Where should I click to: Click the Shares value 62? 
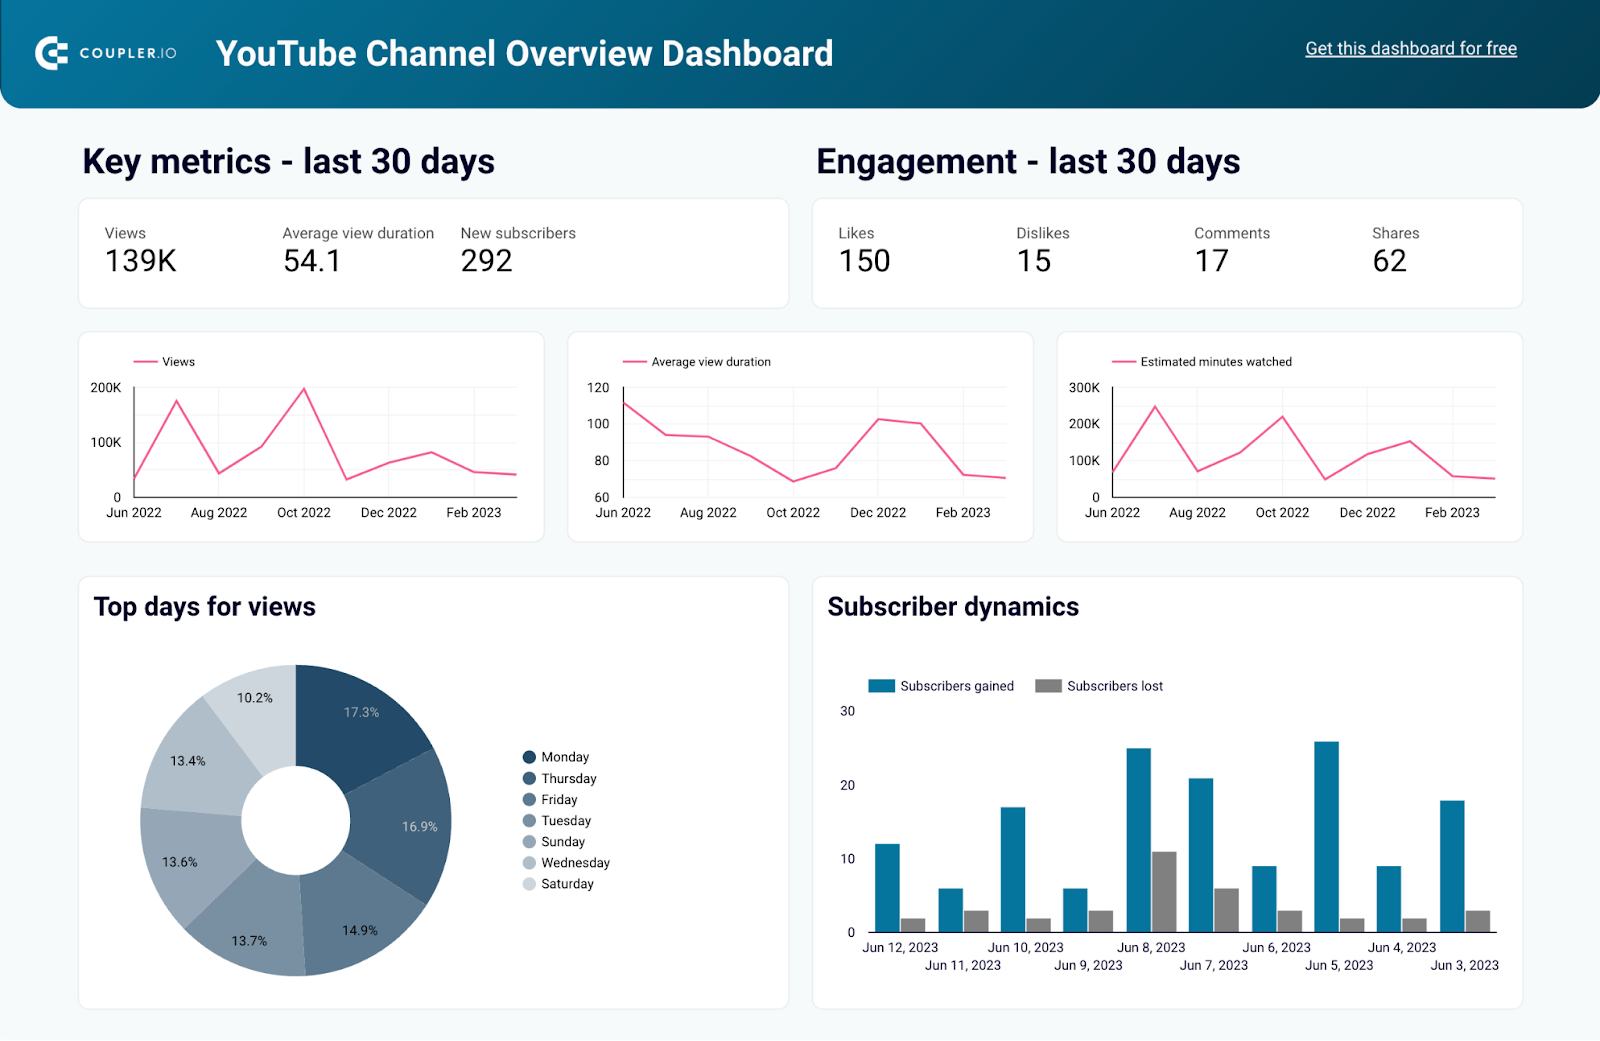click(x=1391, y=261)
